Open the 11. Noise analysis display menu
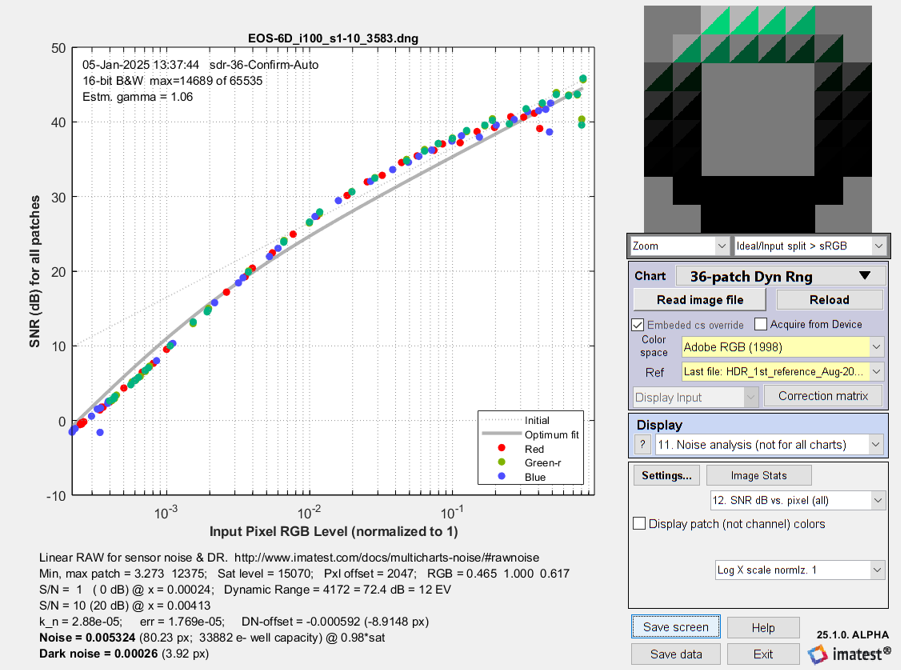The height and width of the screenshot is (670, 901). pyautogui.click(x=769, y=444)
